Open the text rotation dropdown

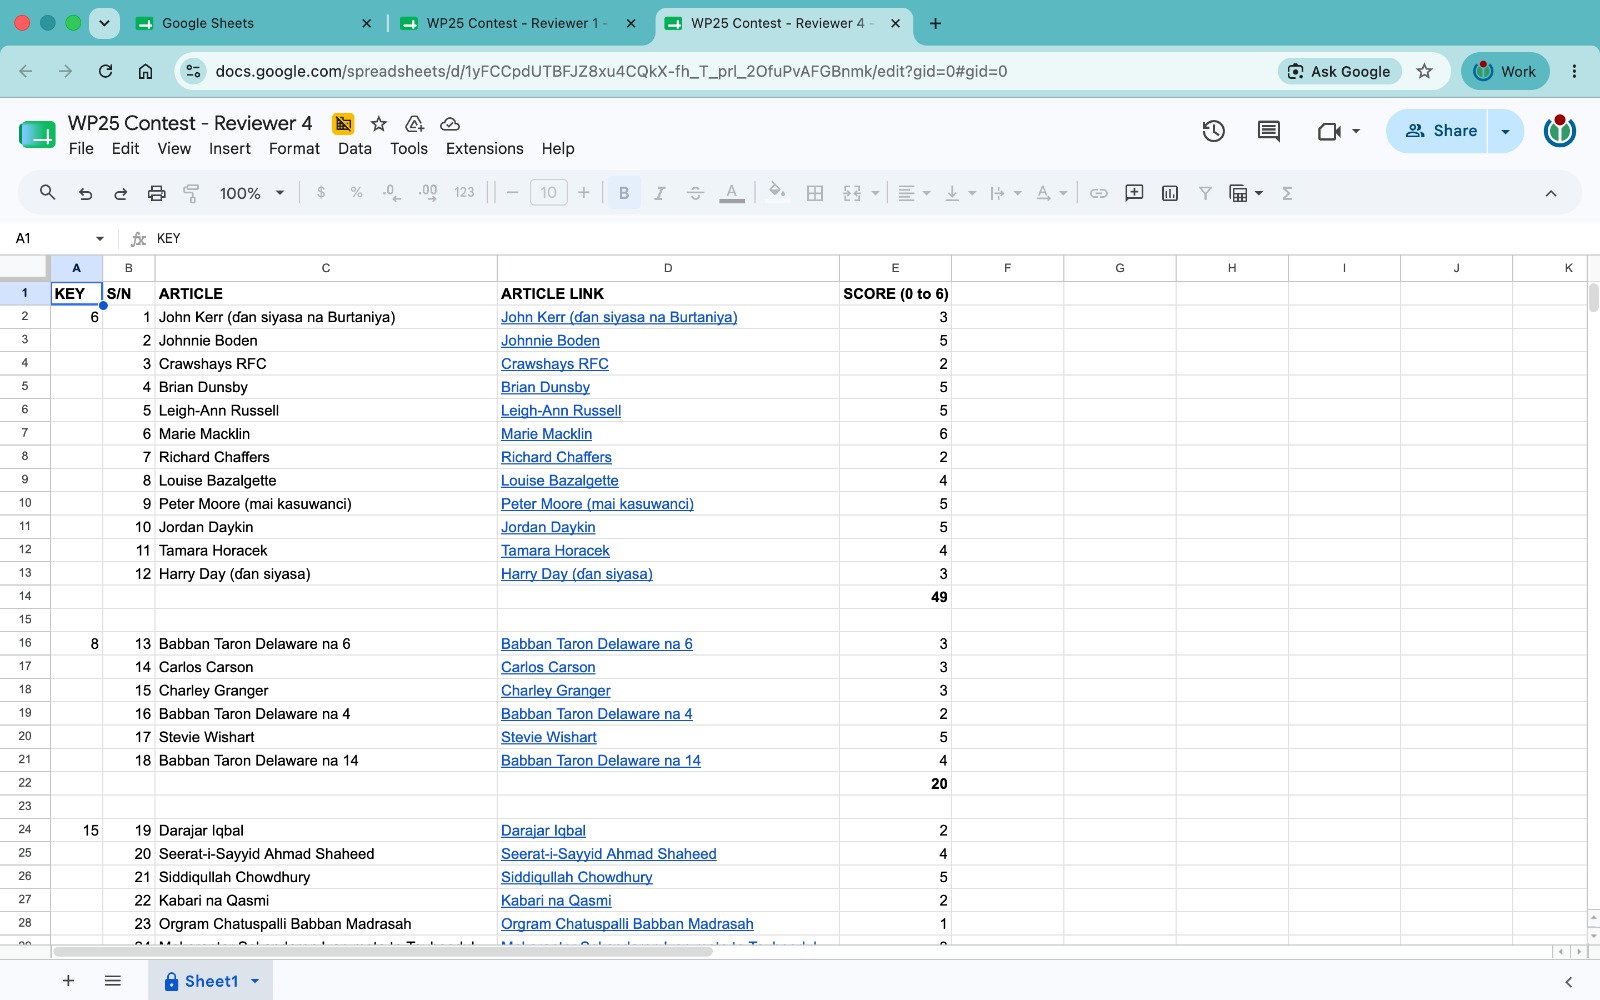pos(1051,193)
